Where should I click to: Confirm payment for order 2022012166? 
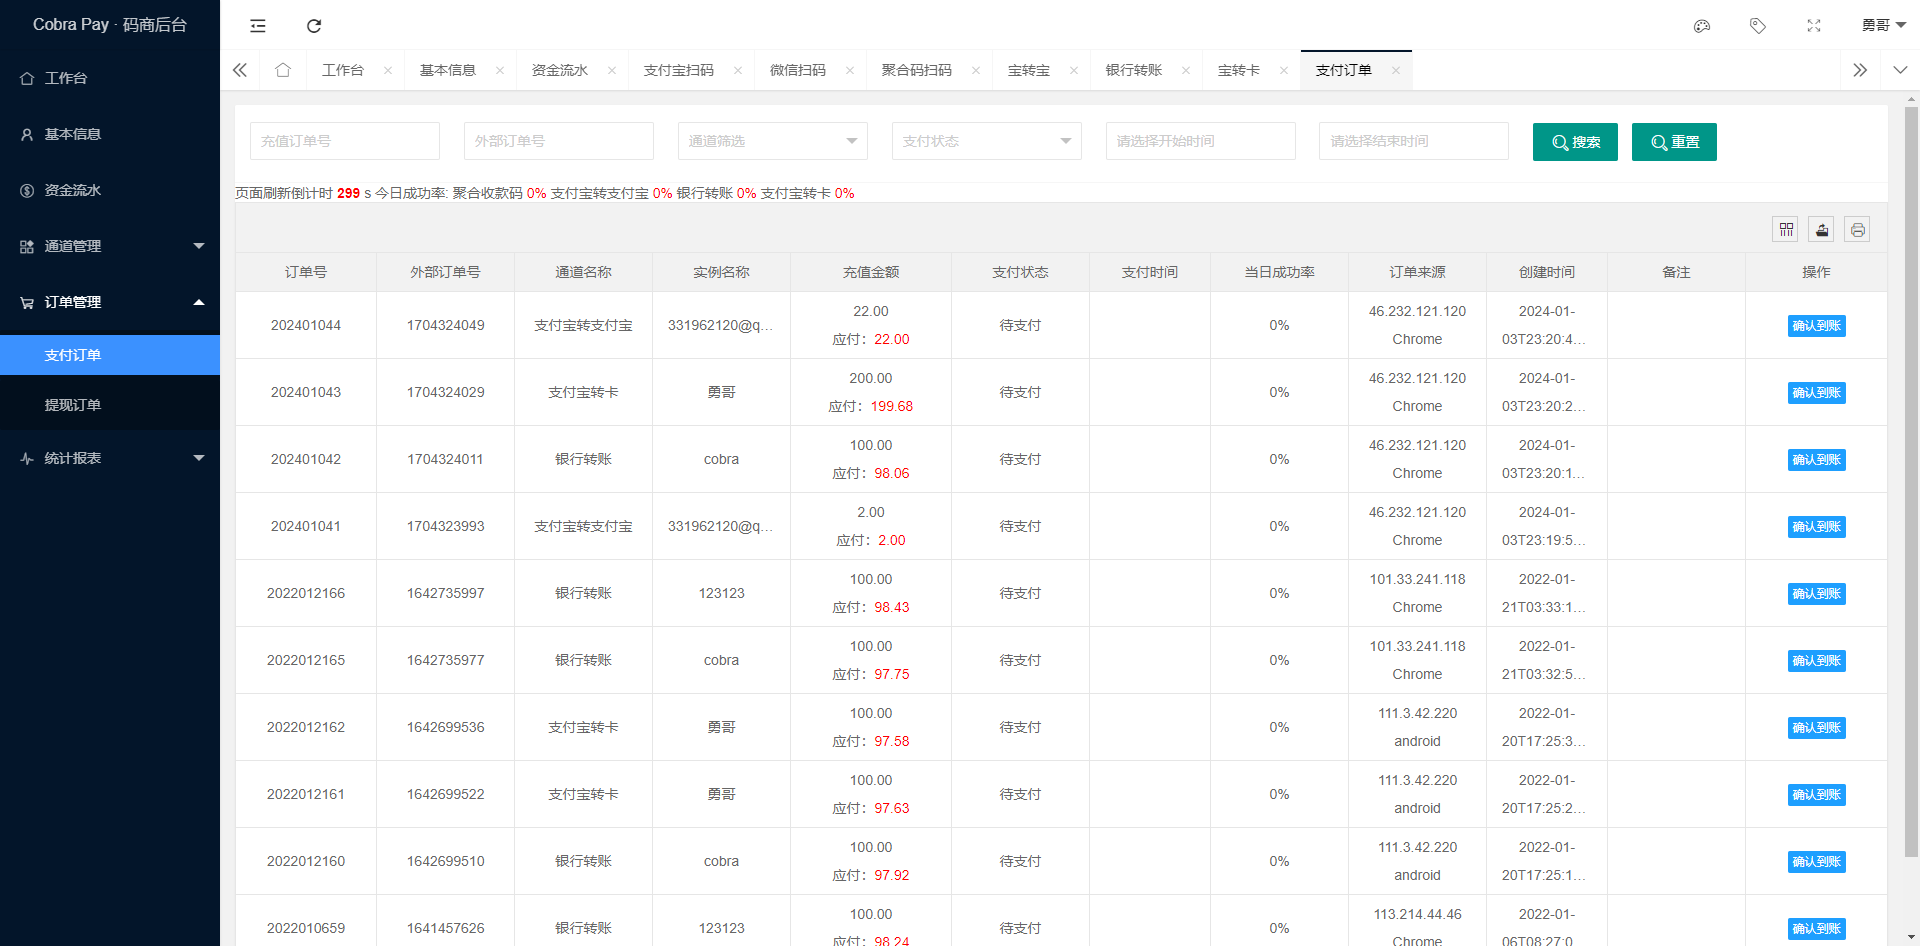pyautogui.click(x=1816, y=594)
